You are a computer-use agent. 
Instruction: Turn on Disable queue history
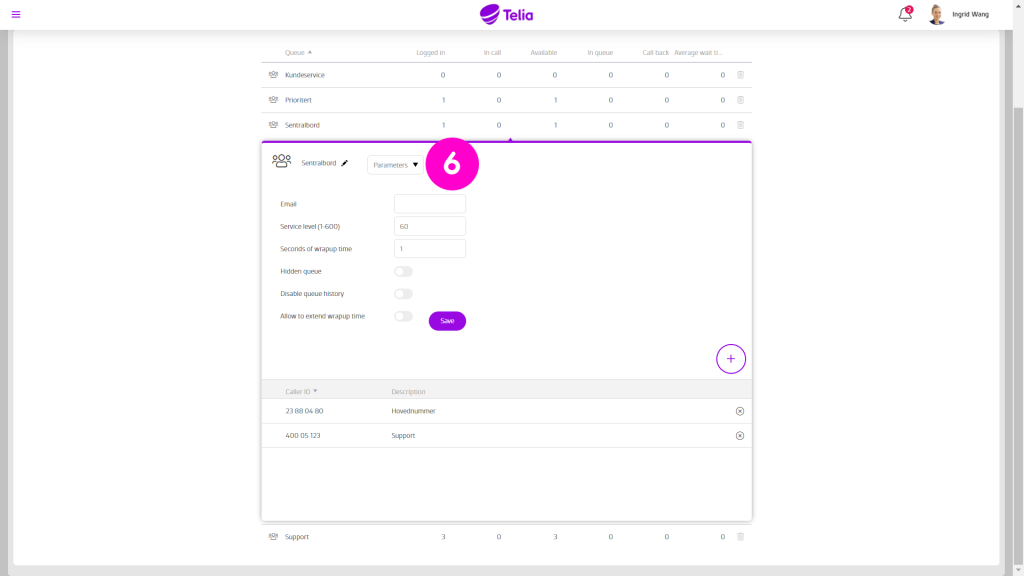coord(403,293)
